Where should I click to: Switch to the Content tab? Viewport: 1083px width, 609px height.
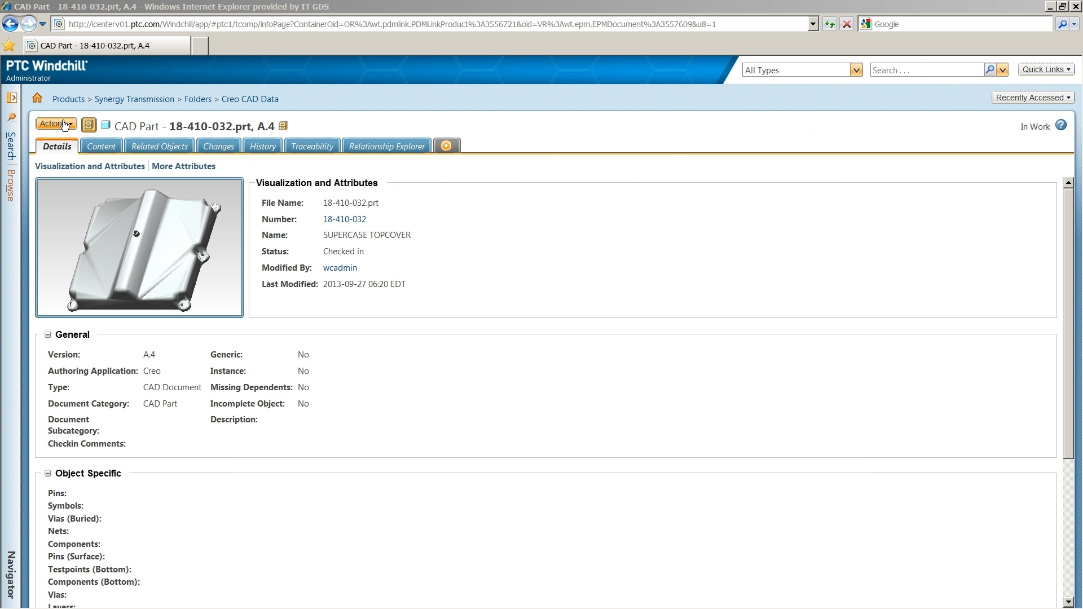click(x=101, y=146)
